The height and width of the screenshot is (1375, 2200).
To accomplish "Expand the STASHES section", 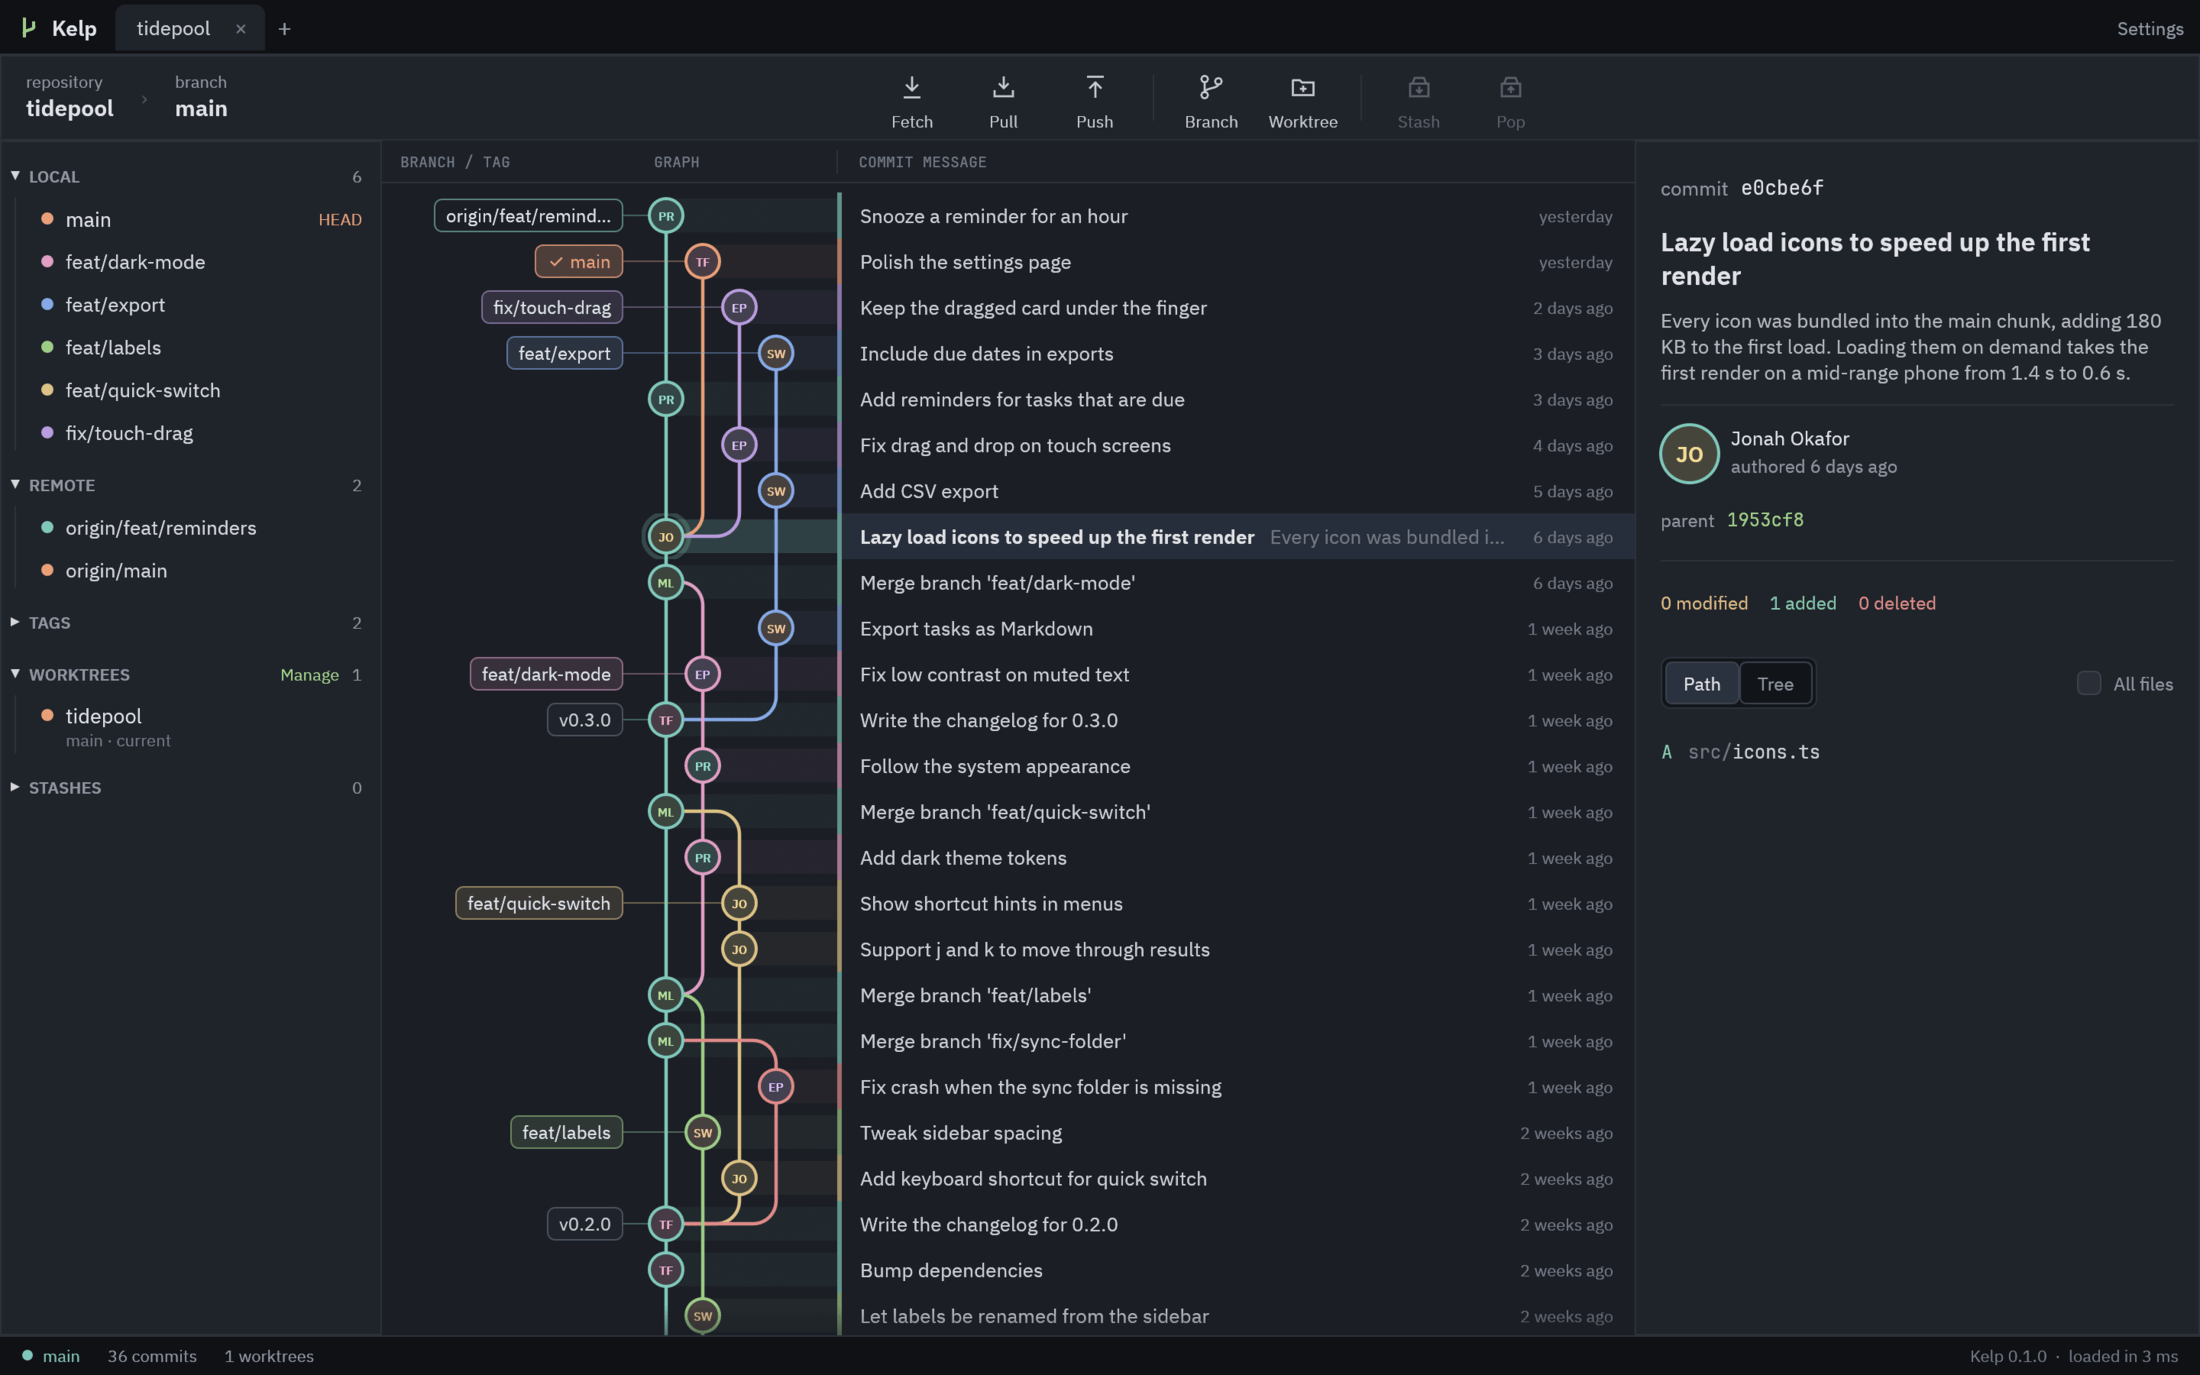I will 15,787.
